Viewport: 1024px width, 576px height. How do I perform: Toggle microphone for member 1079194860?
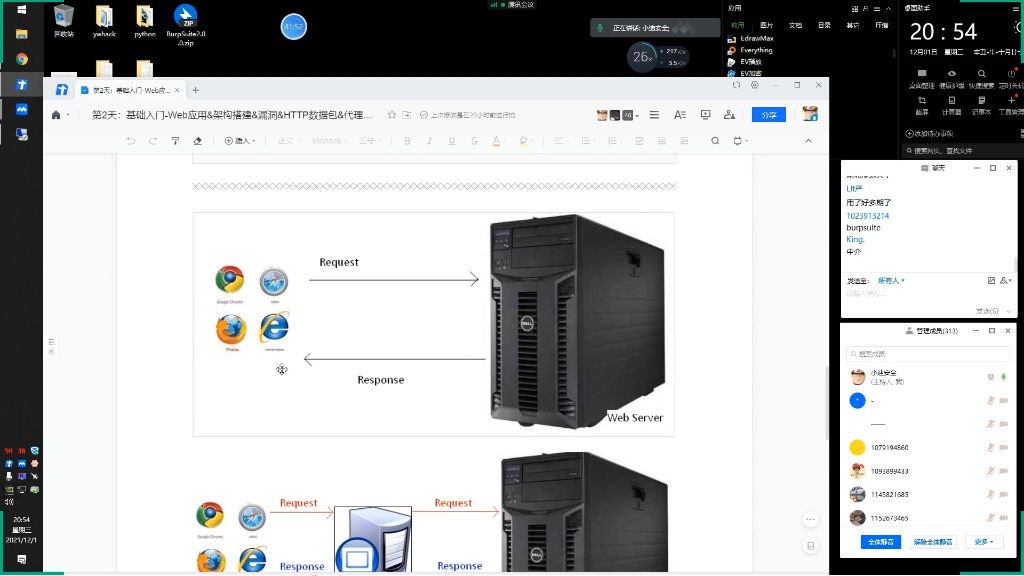pos(991,447)
